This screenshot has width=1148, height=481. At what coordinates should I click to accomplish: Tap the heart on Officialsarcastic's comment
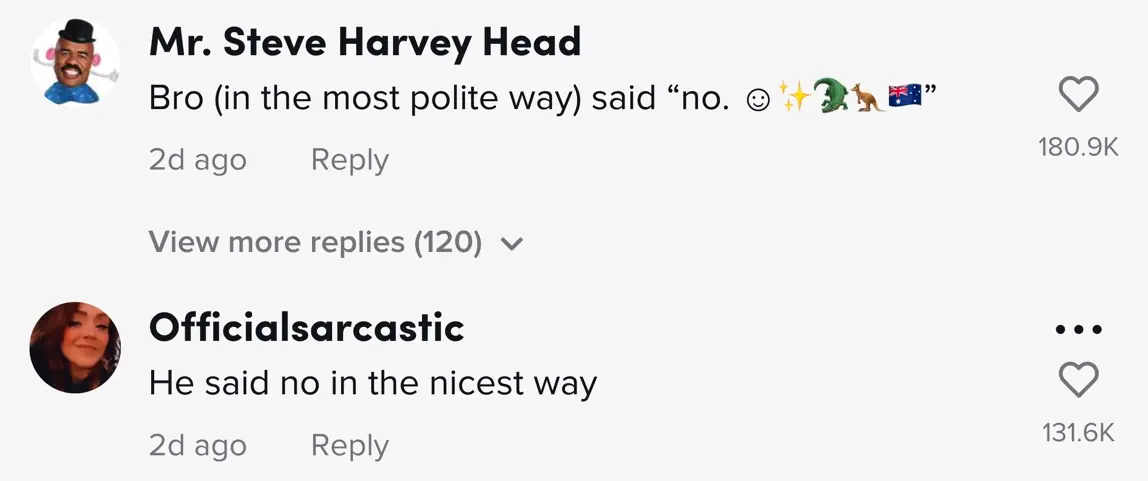(x=1077, y=380)
